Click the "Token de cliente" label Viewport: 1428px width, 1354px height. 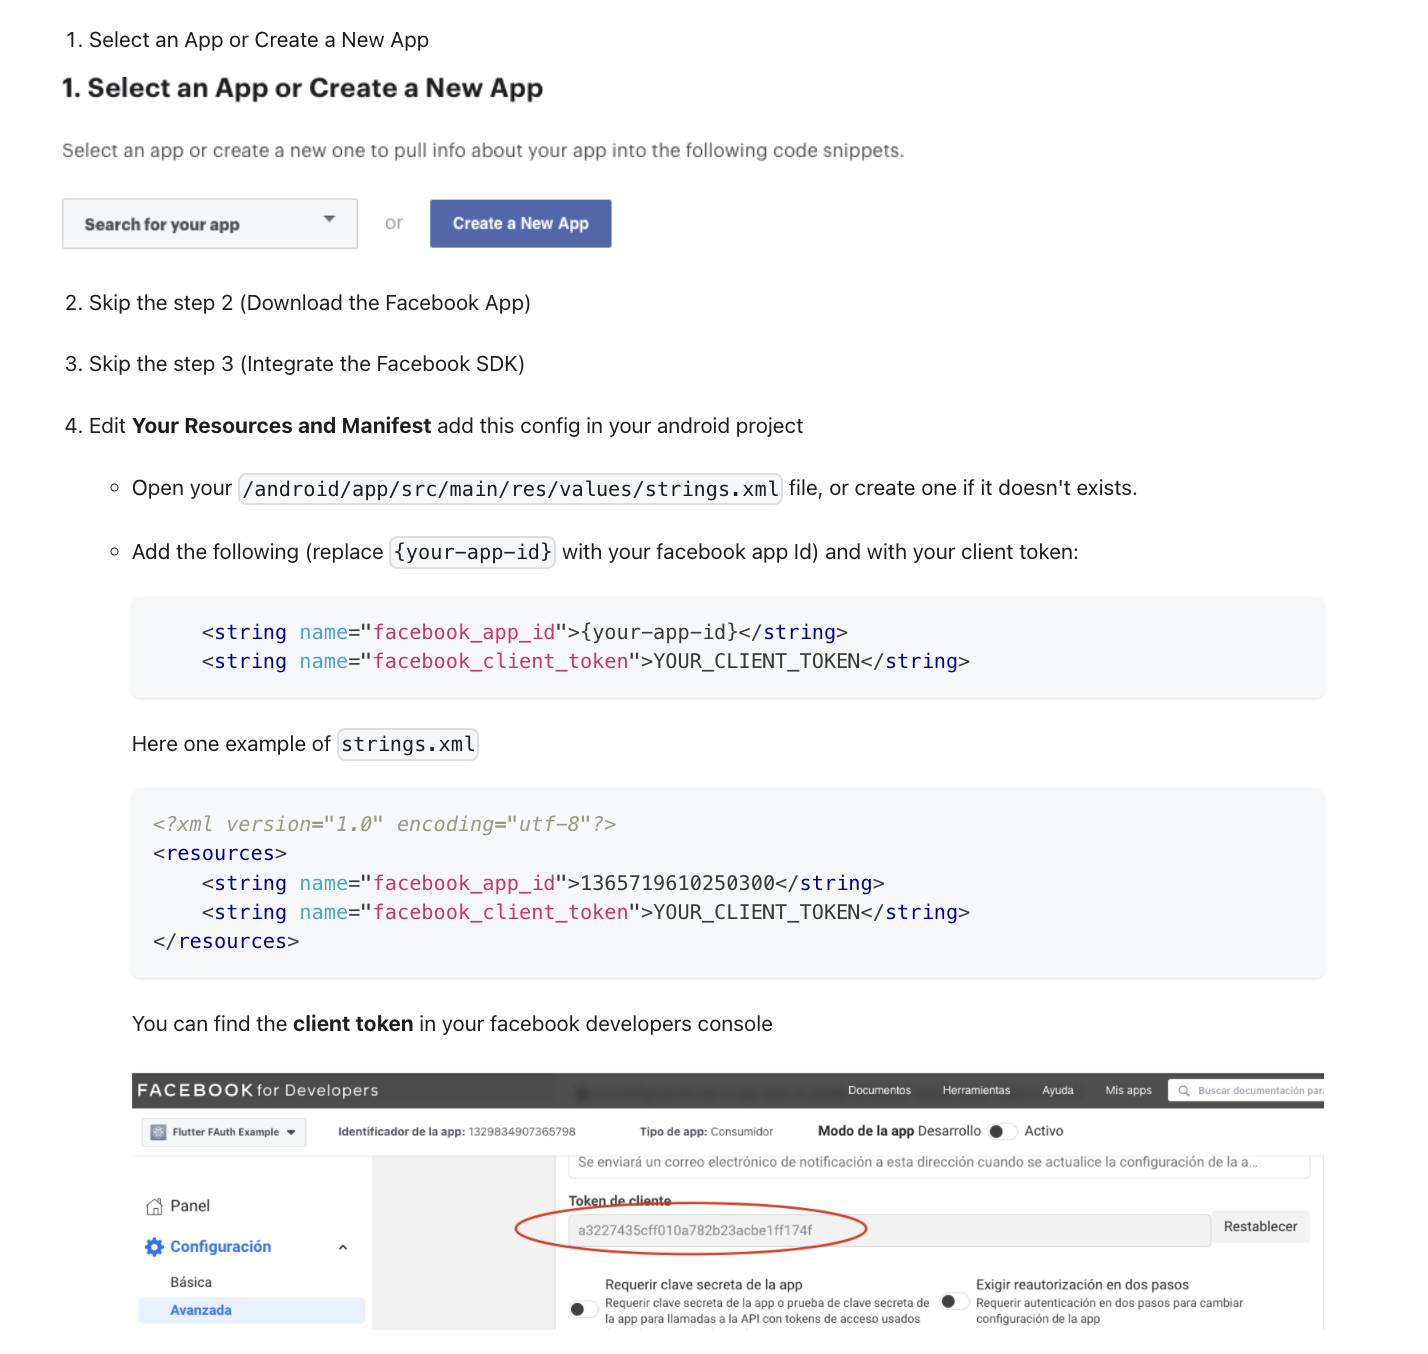(620, 1201)
